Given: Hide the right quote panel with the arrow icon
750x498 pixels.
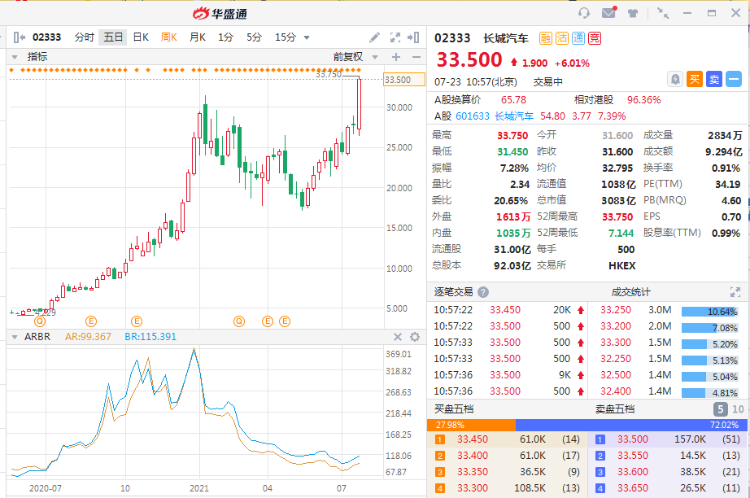Looking at the screenshot, I should 413,37.
